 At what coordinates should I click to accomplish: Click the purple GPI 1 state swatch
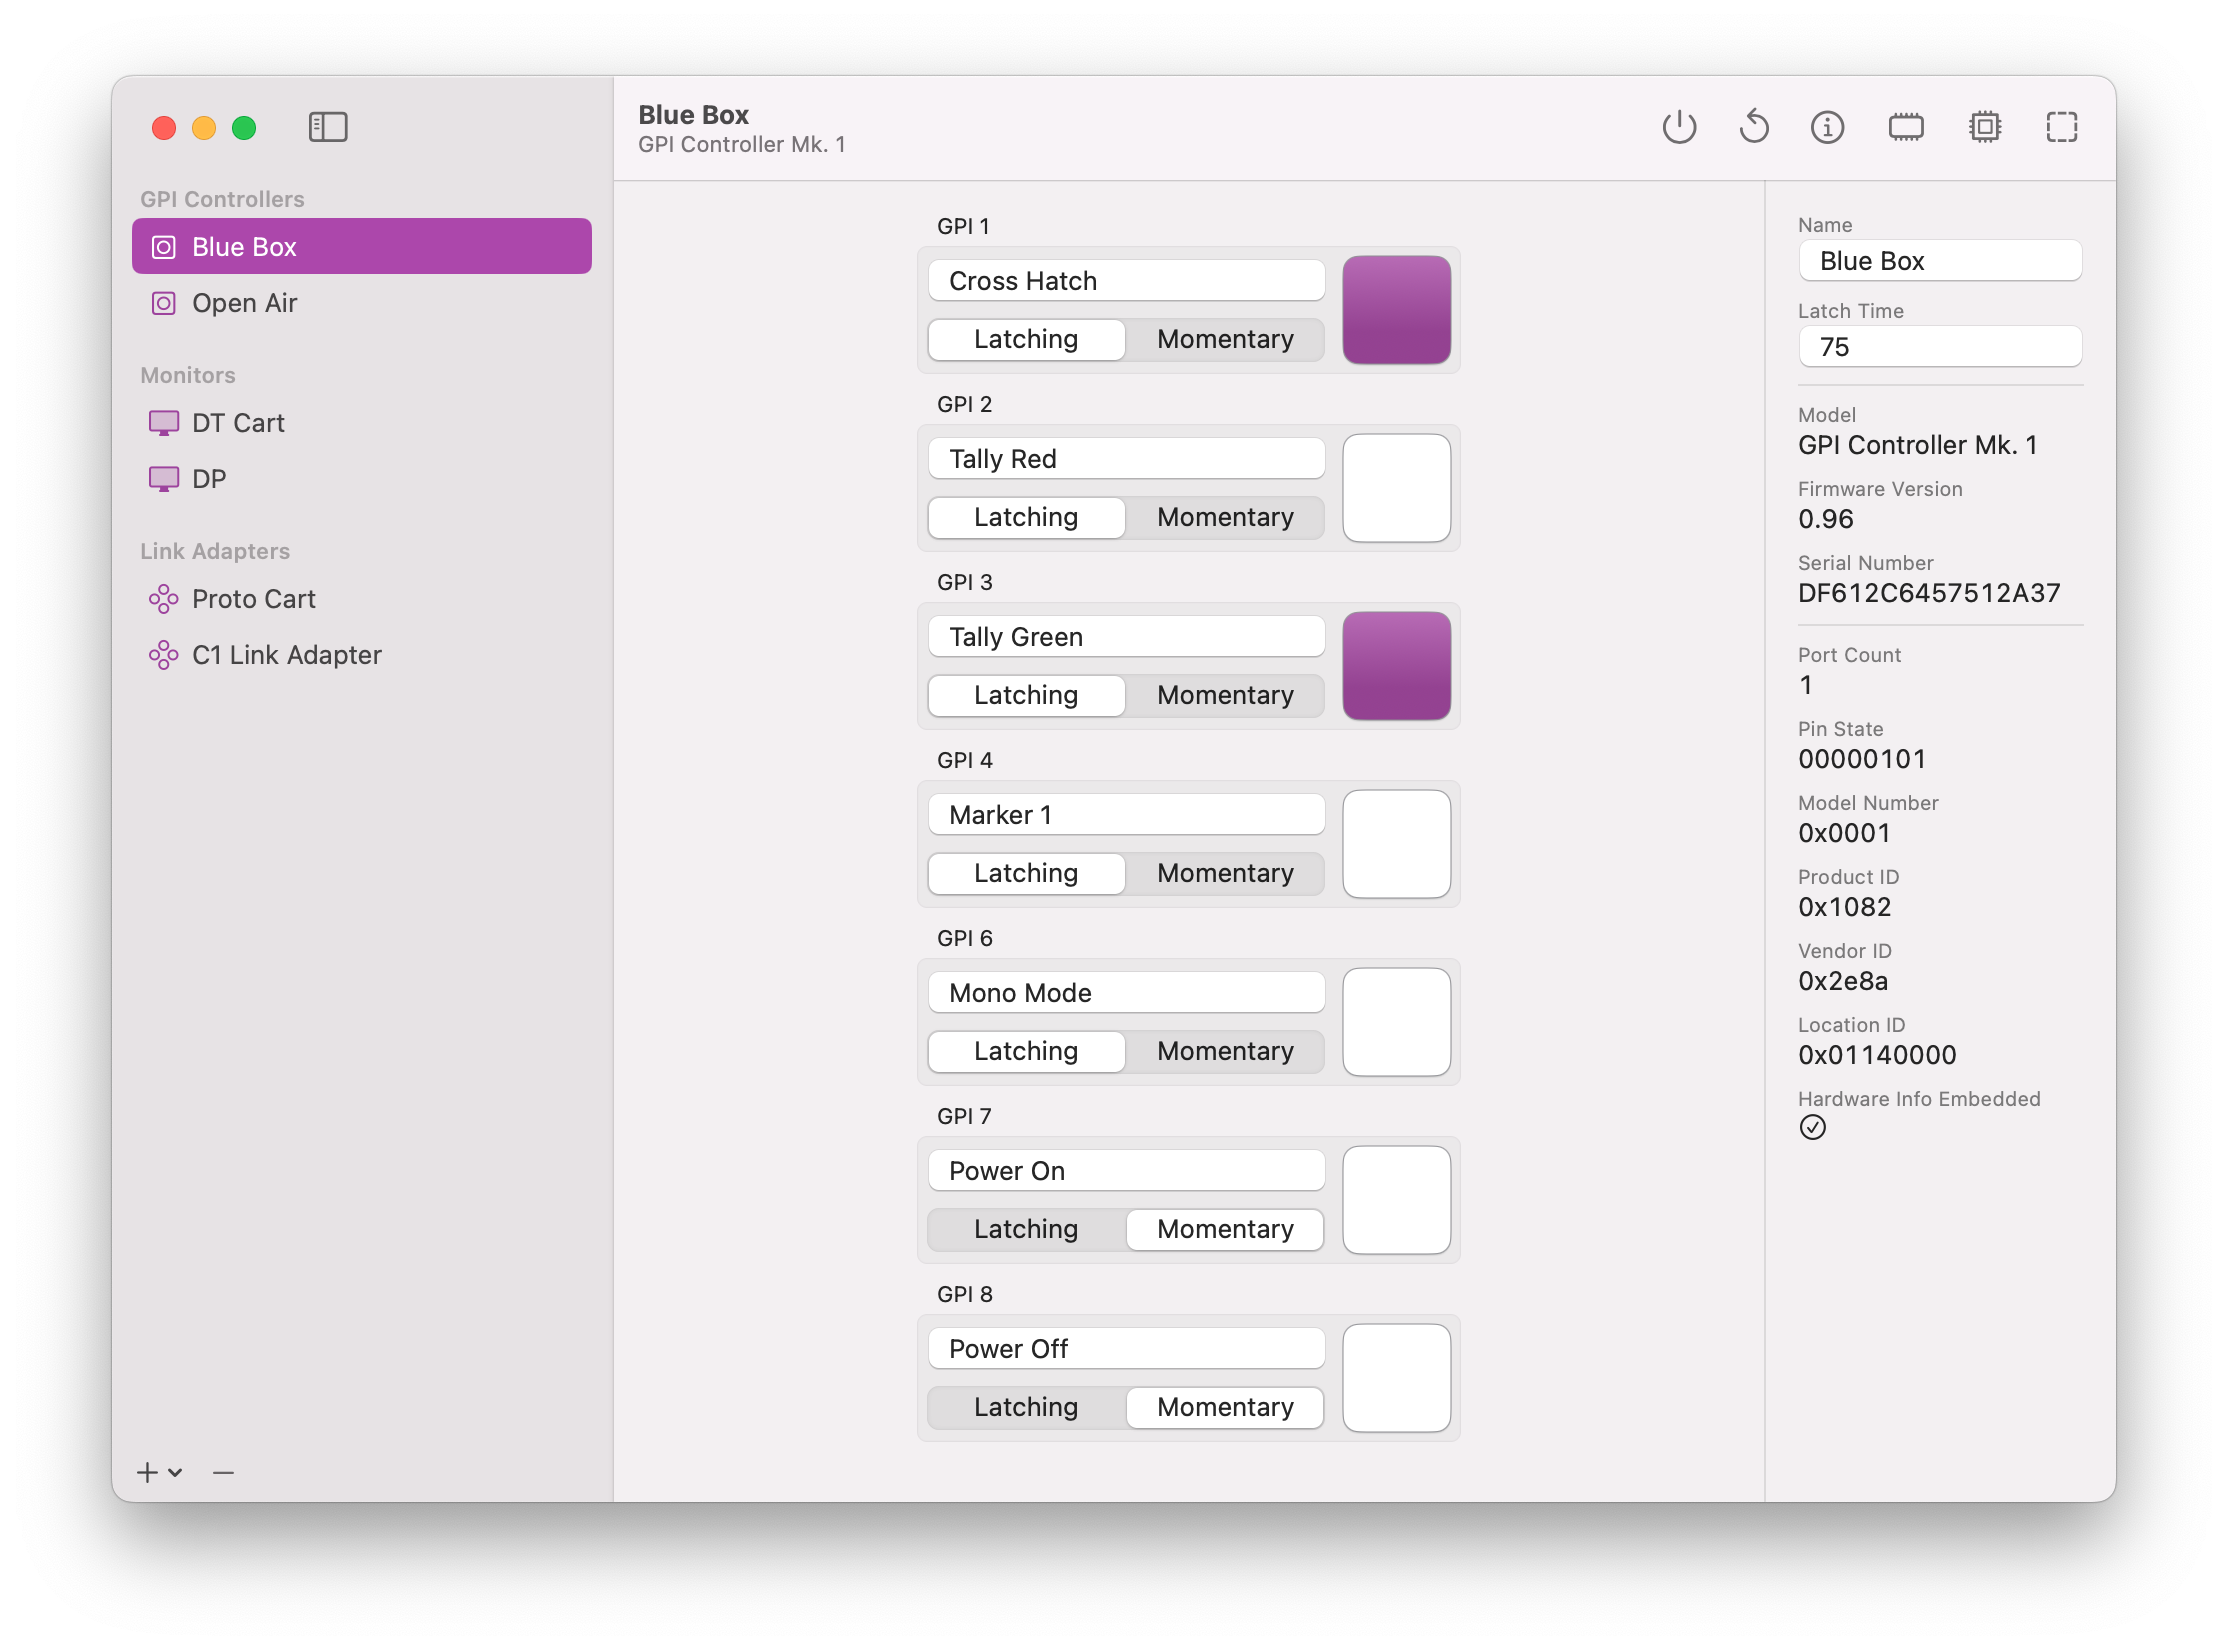(1396, 310)
